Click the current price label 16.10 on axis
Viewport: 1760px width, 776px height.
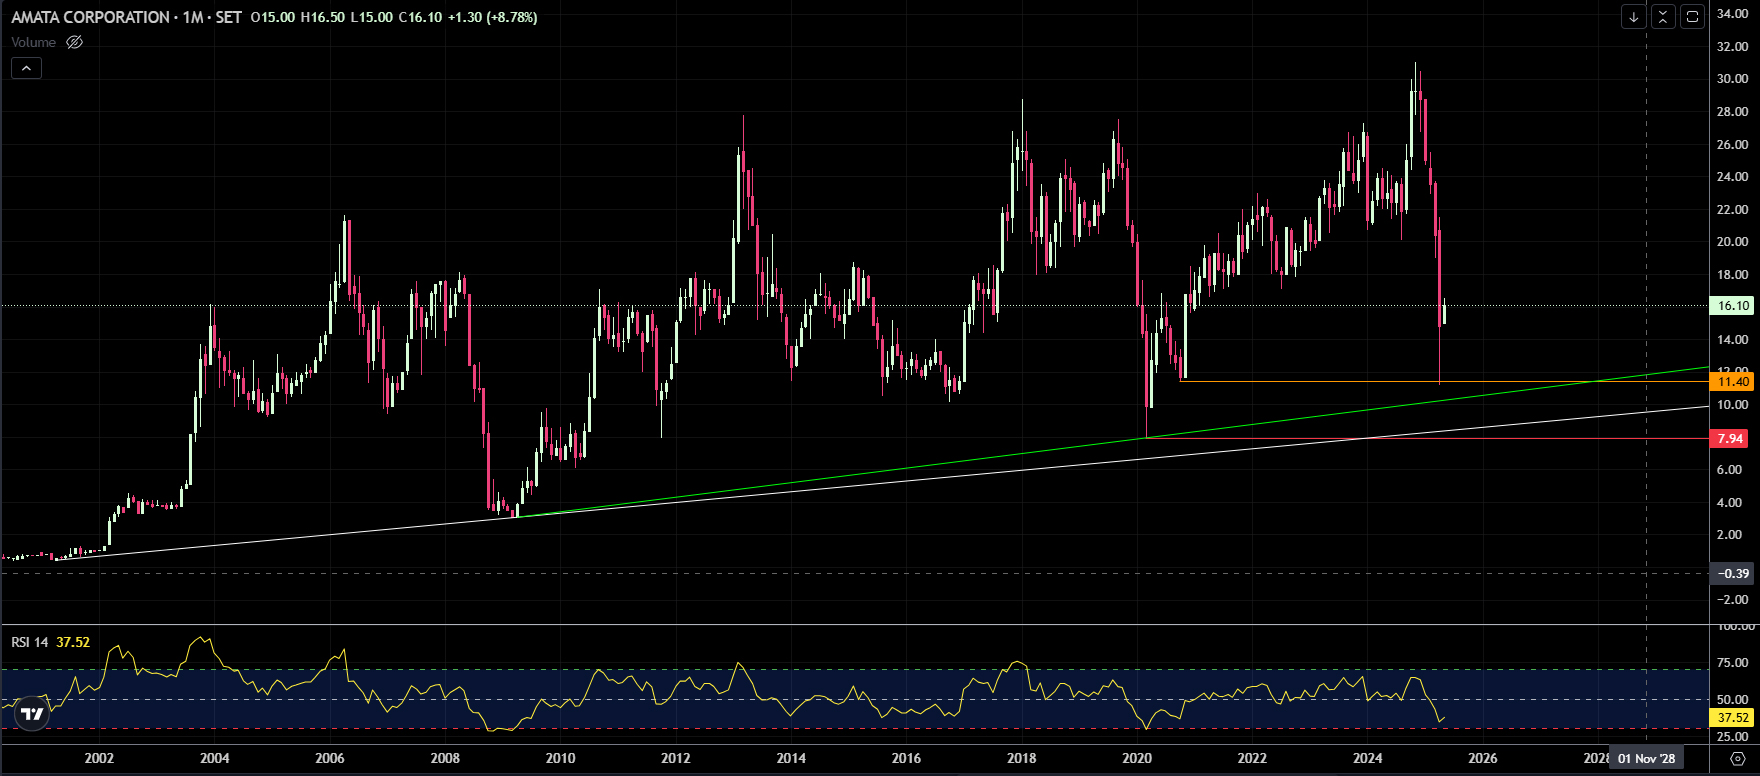(x=1733, y=306)
